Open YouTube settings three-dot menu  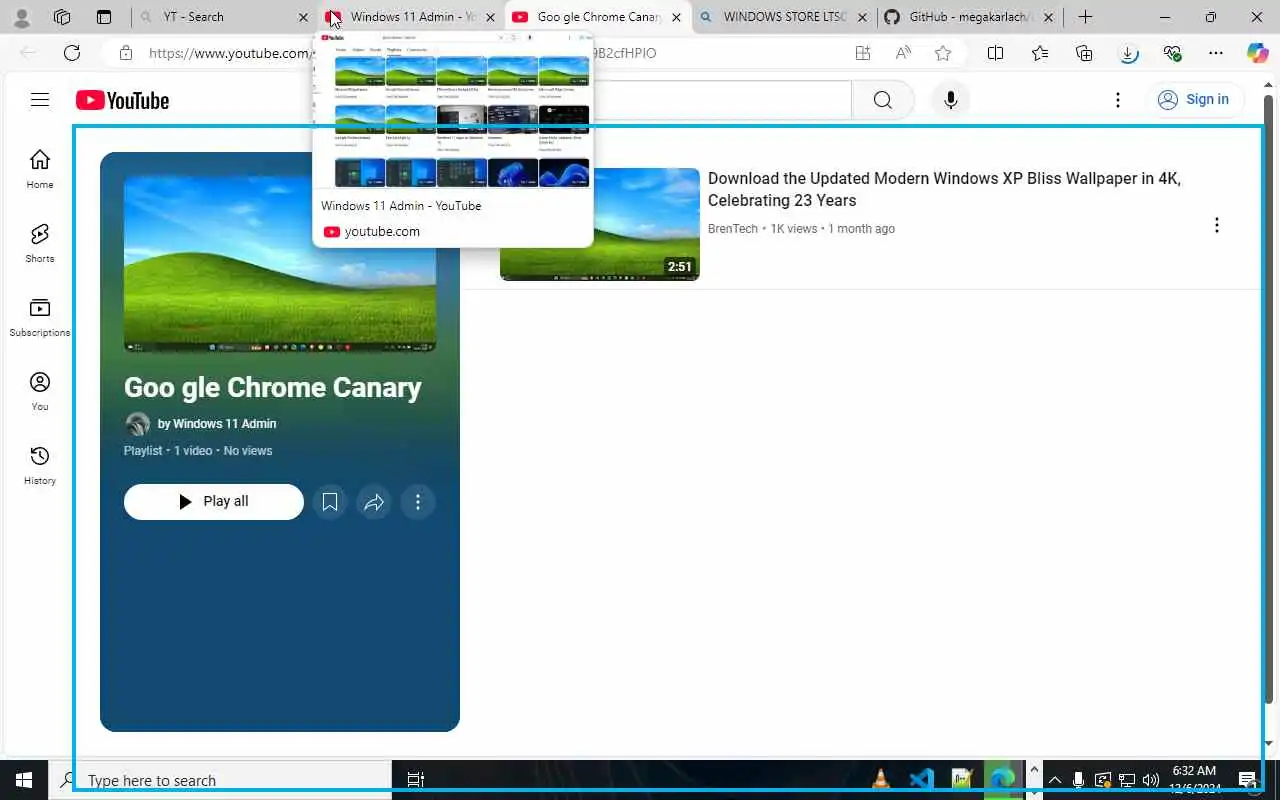[1118, 100]
